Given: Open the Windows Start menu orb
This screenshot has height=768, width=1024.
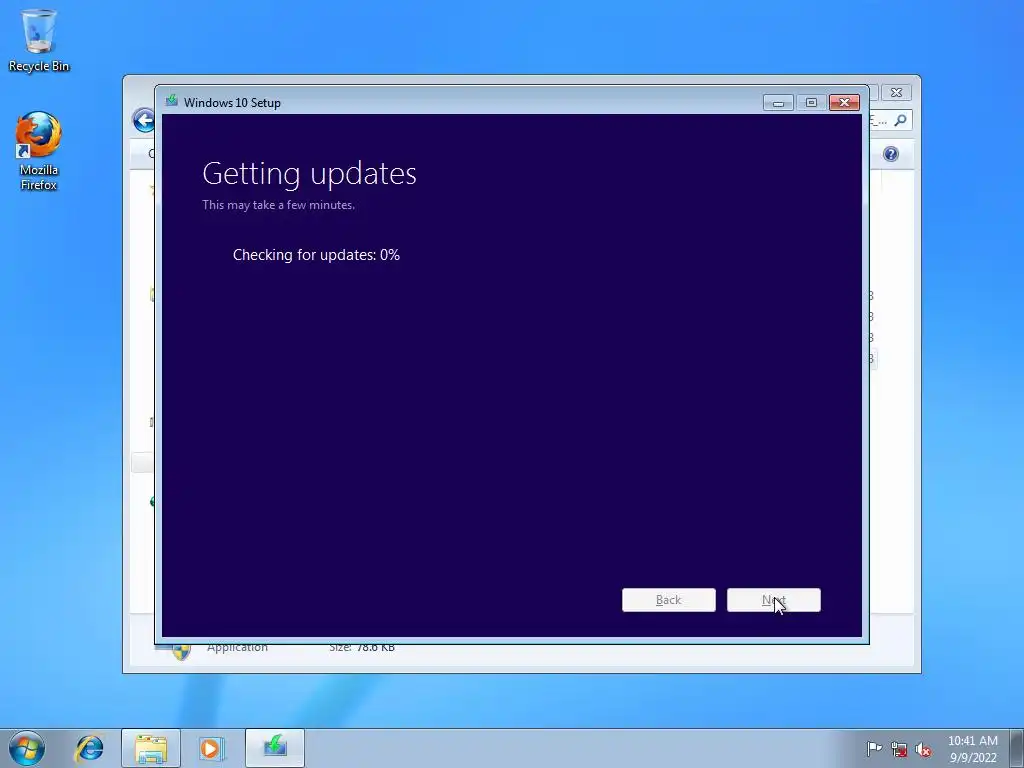Looking at the screenshot, I should pyautogui.click(x=26, y=748).
